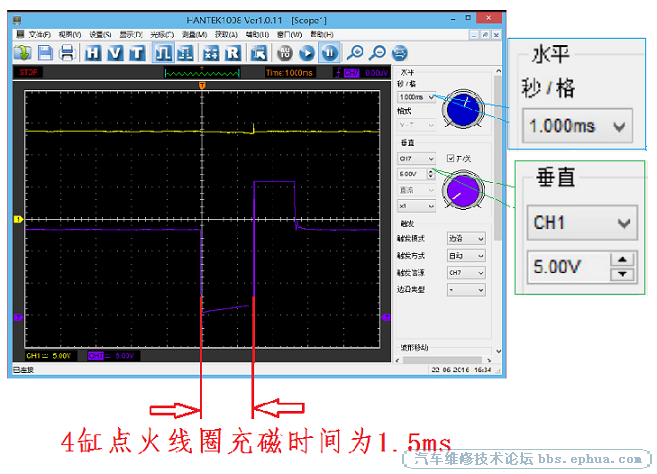Open the 触发模式 边沿 dropdown

466,238
